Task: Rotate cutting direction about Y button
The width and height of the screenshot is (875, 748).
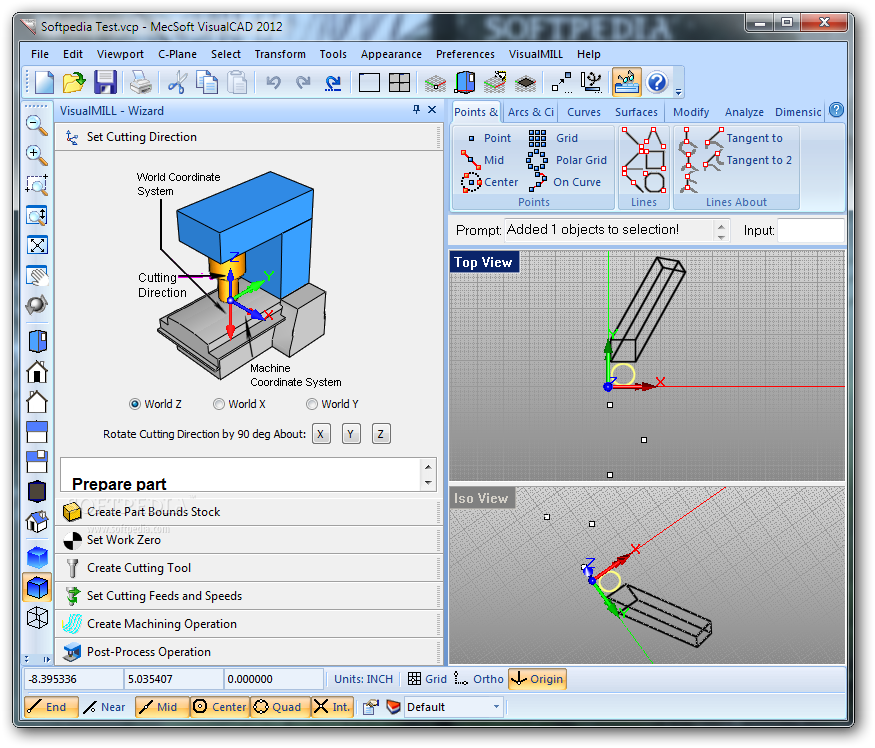Action: click(351, 434)
